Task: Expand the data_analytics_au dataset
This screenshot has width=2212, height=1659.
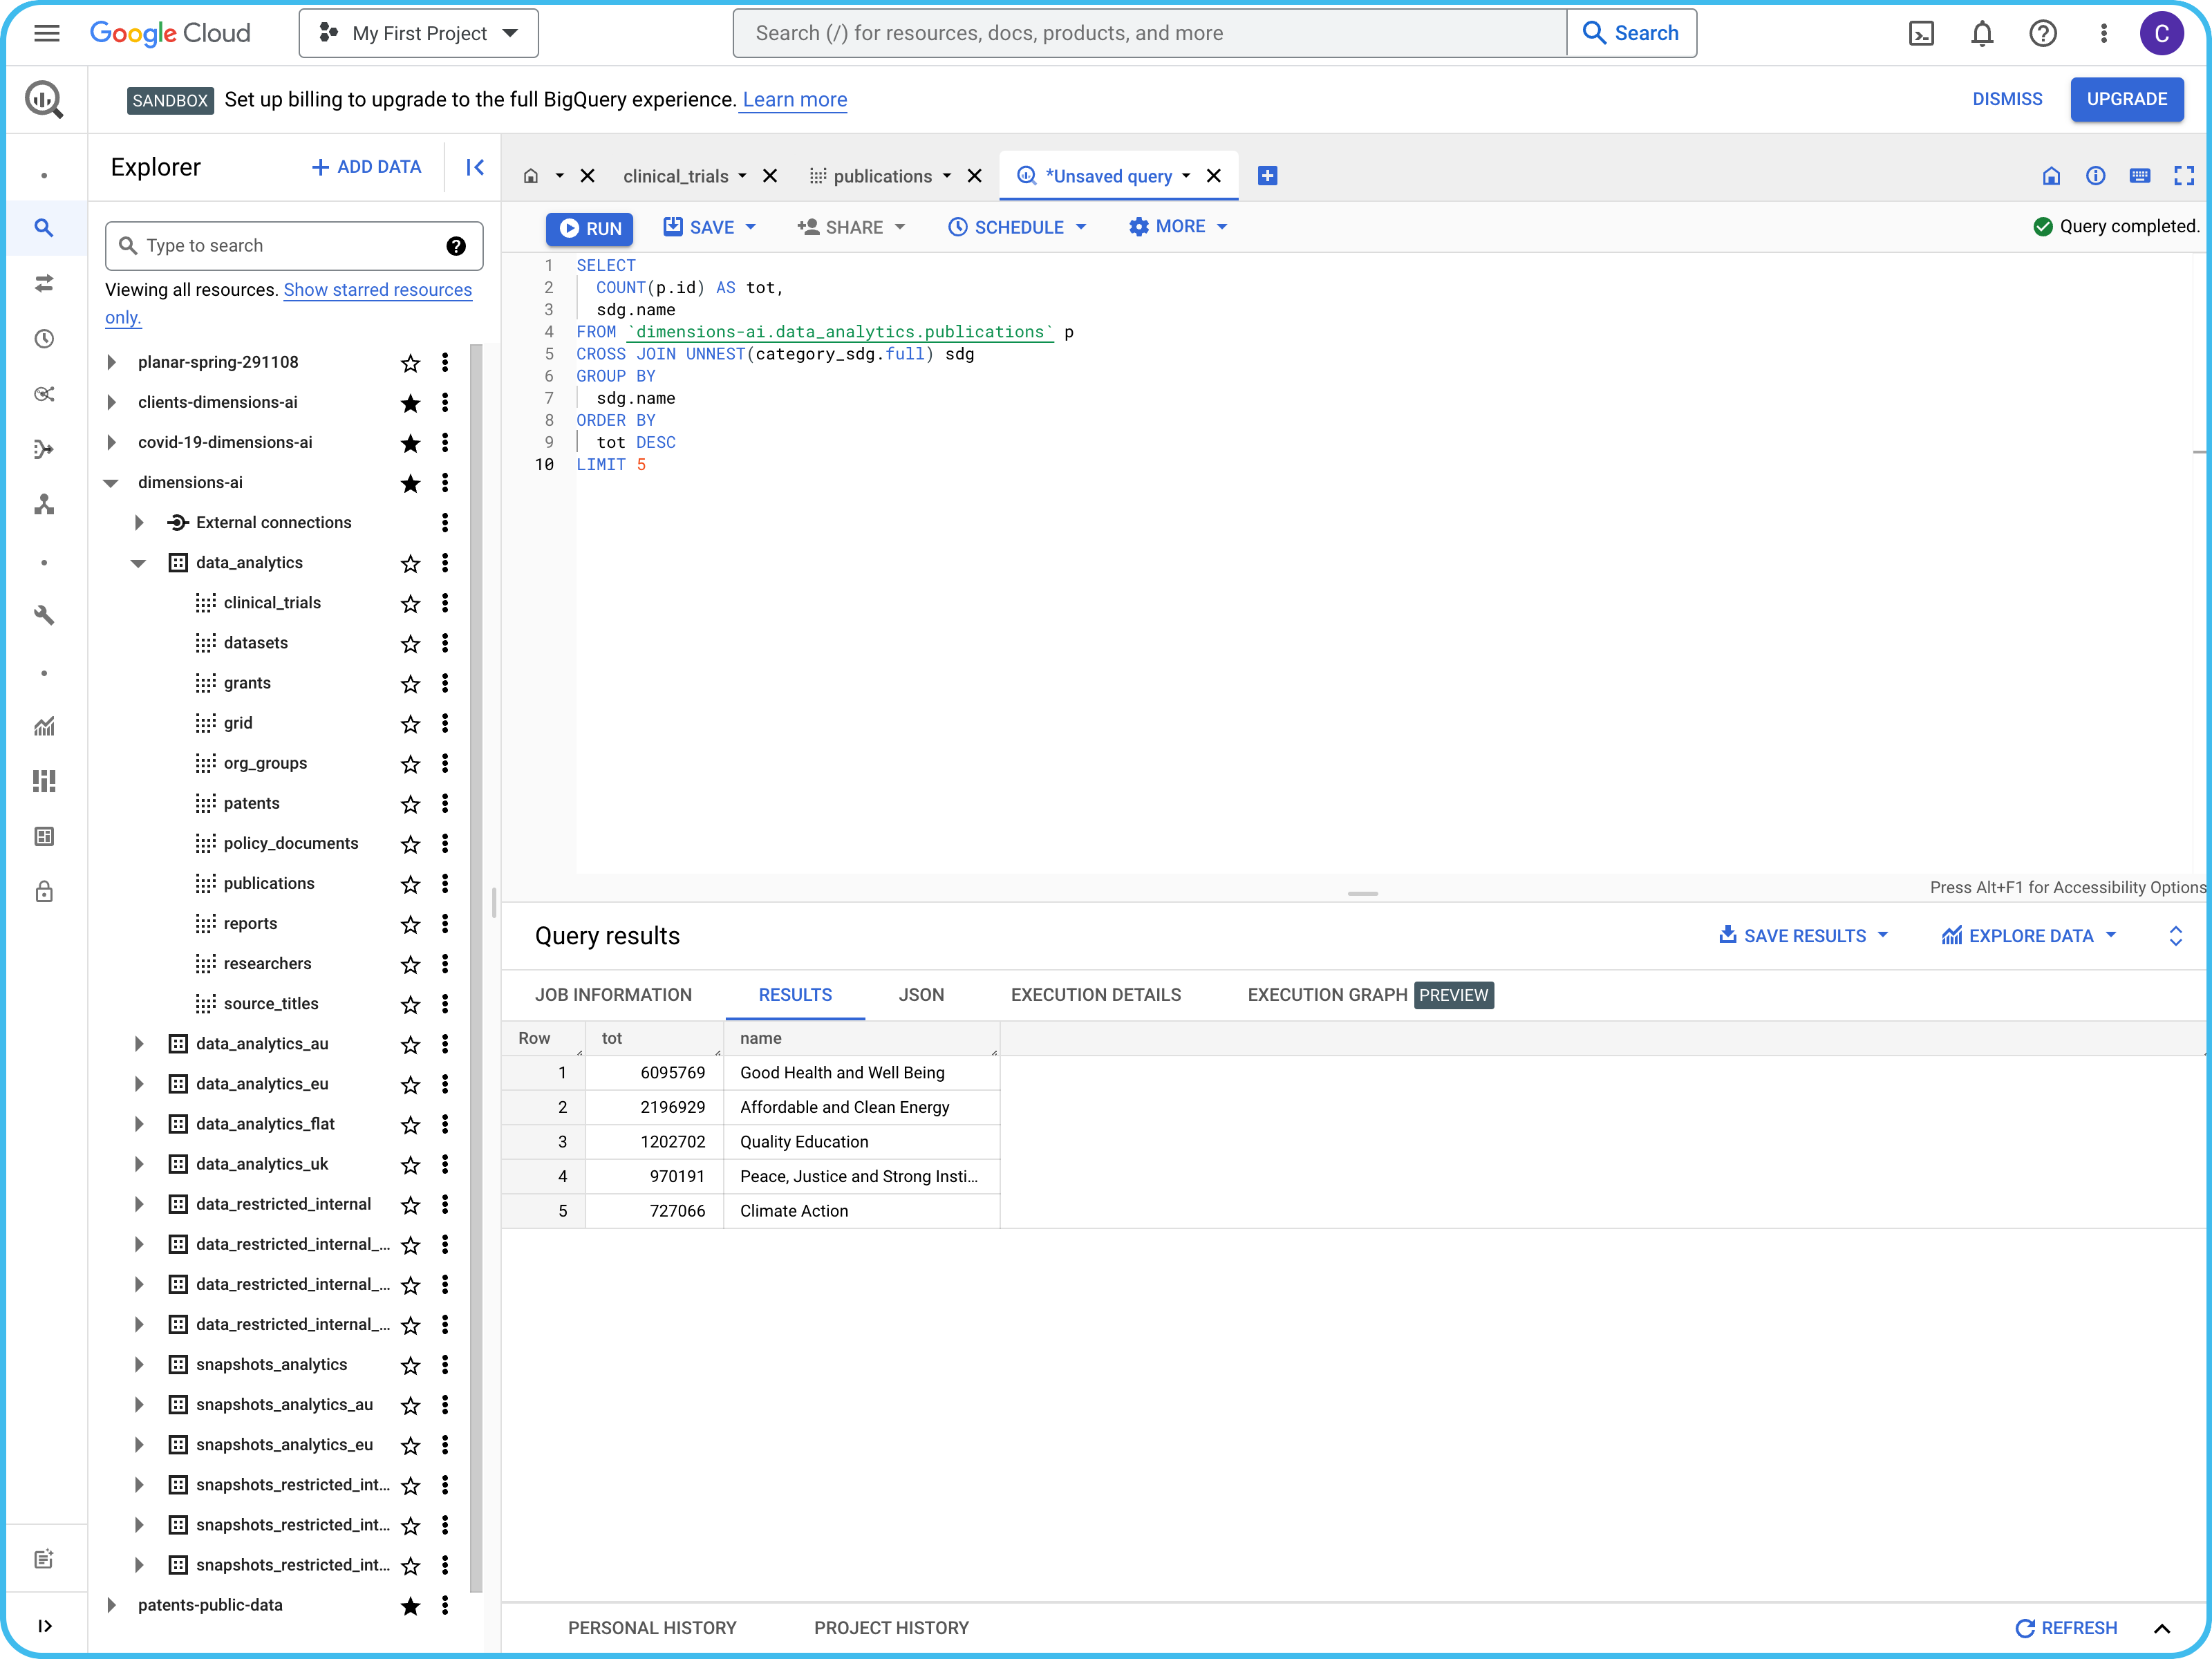Action: click(139, 1044)
